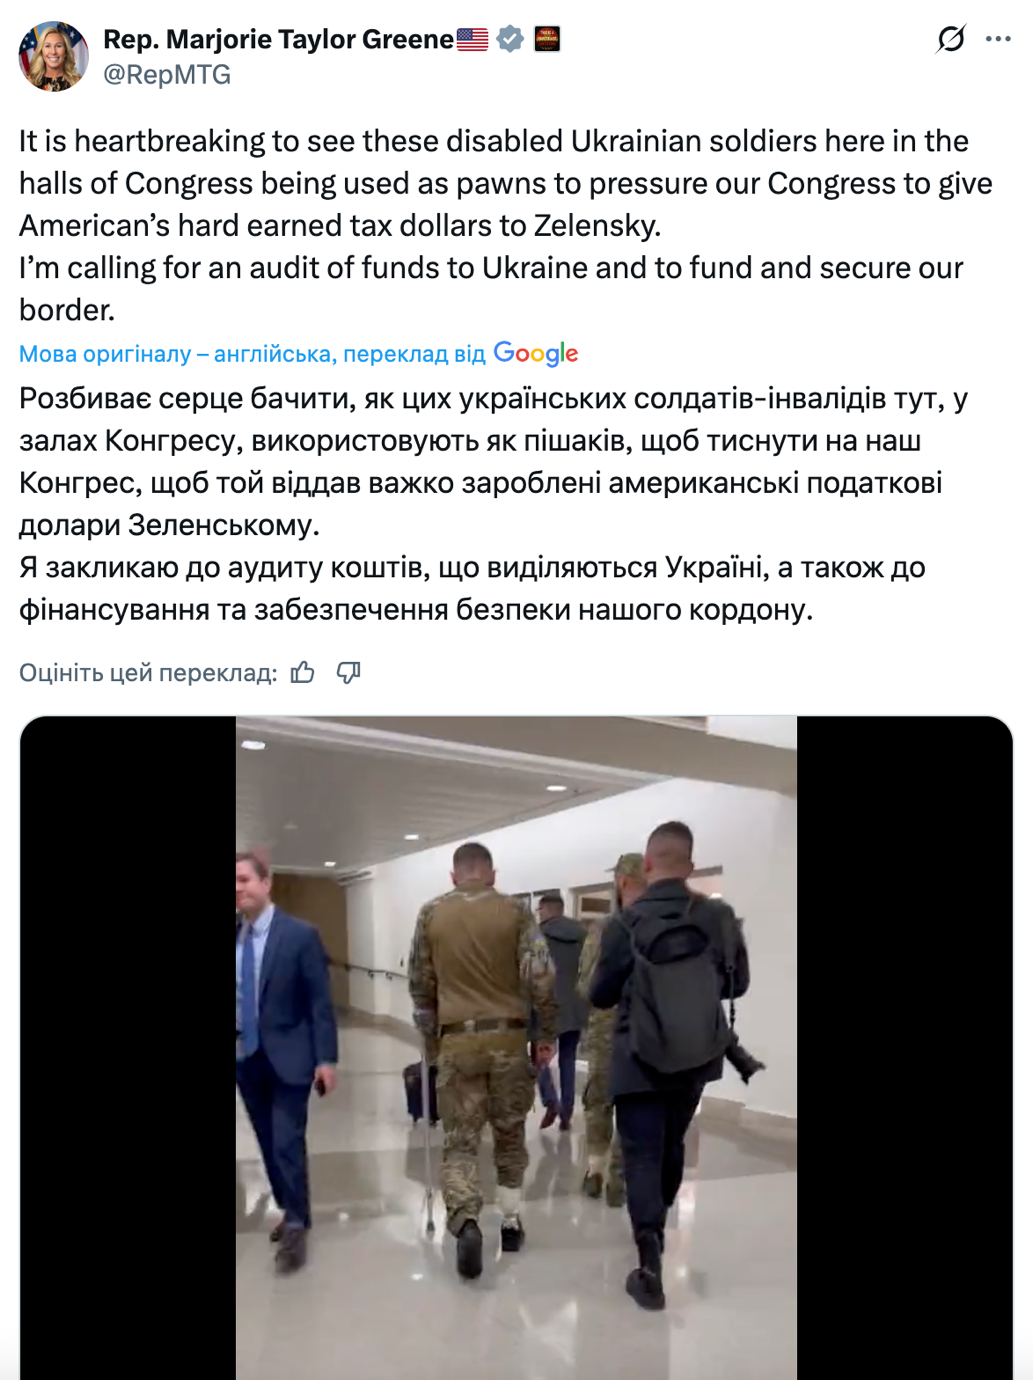Rate the translation with thumbs down
The width and height of the screenshot is (1033, 1380).
click(348, 673)
